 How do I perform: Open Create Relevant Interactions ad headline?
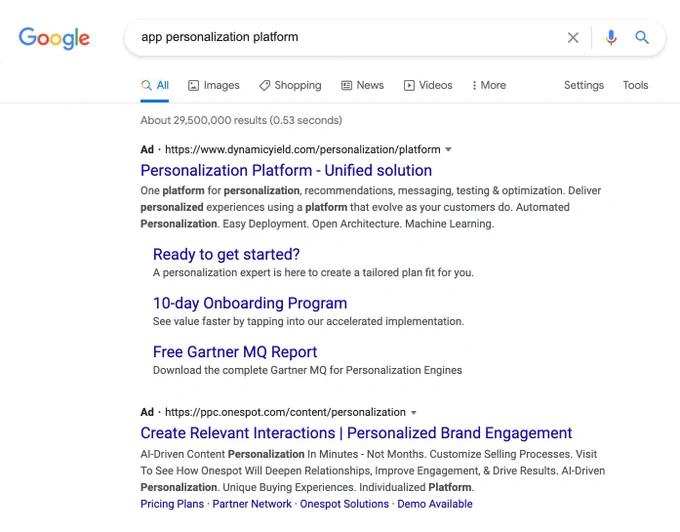click(356, 433)
